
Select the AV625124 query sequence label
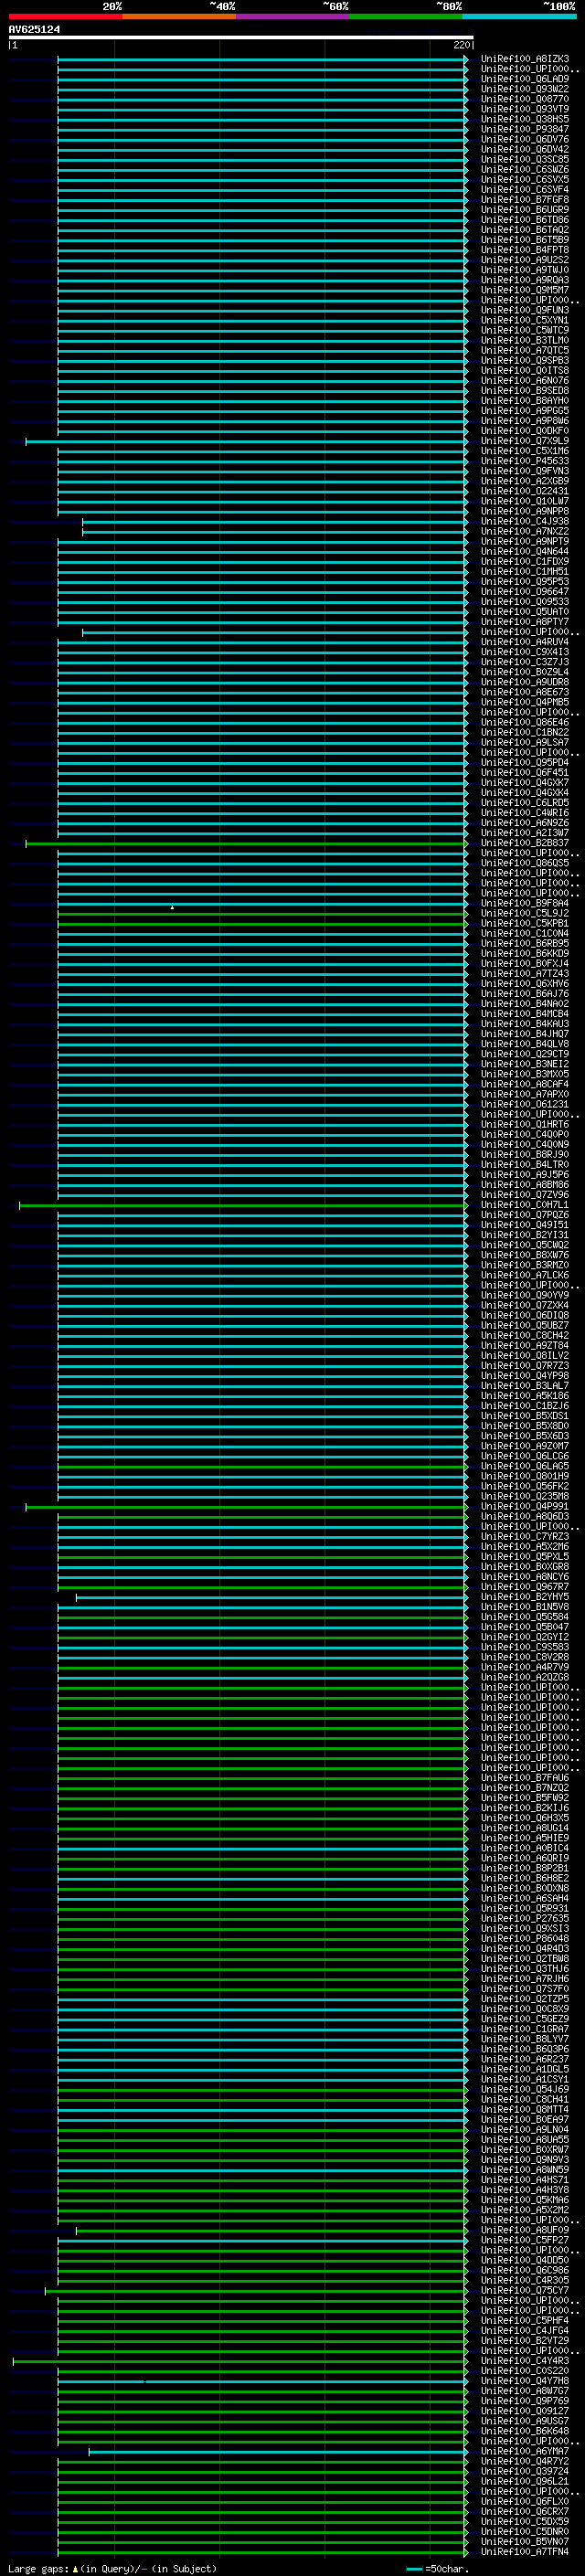(x=34, y=30)
